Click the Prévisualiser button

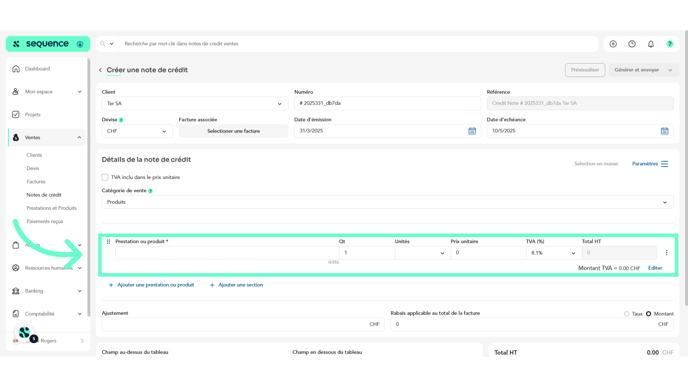(x=585, y=70)
